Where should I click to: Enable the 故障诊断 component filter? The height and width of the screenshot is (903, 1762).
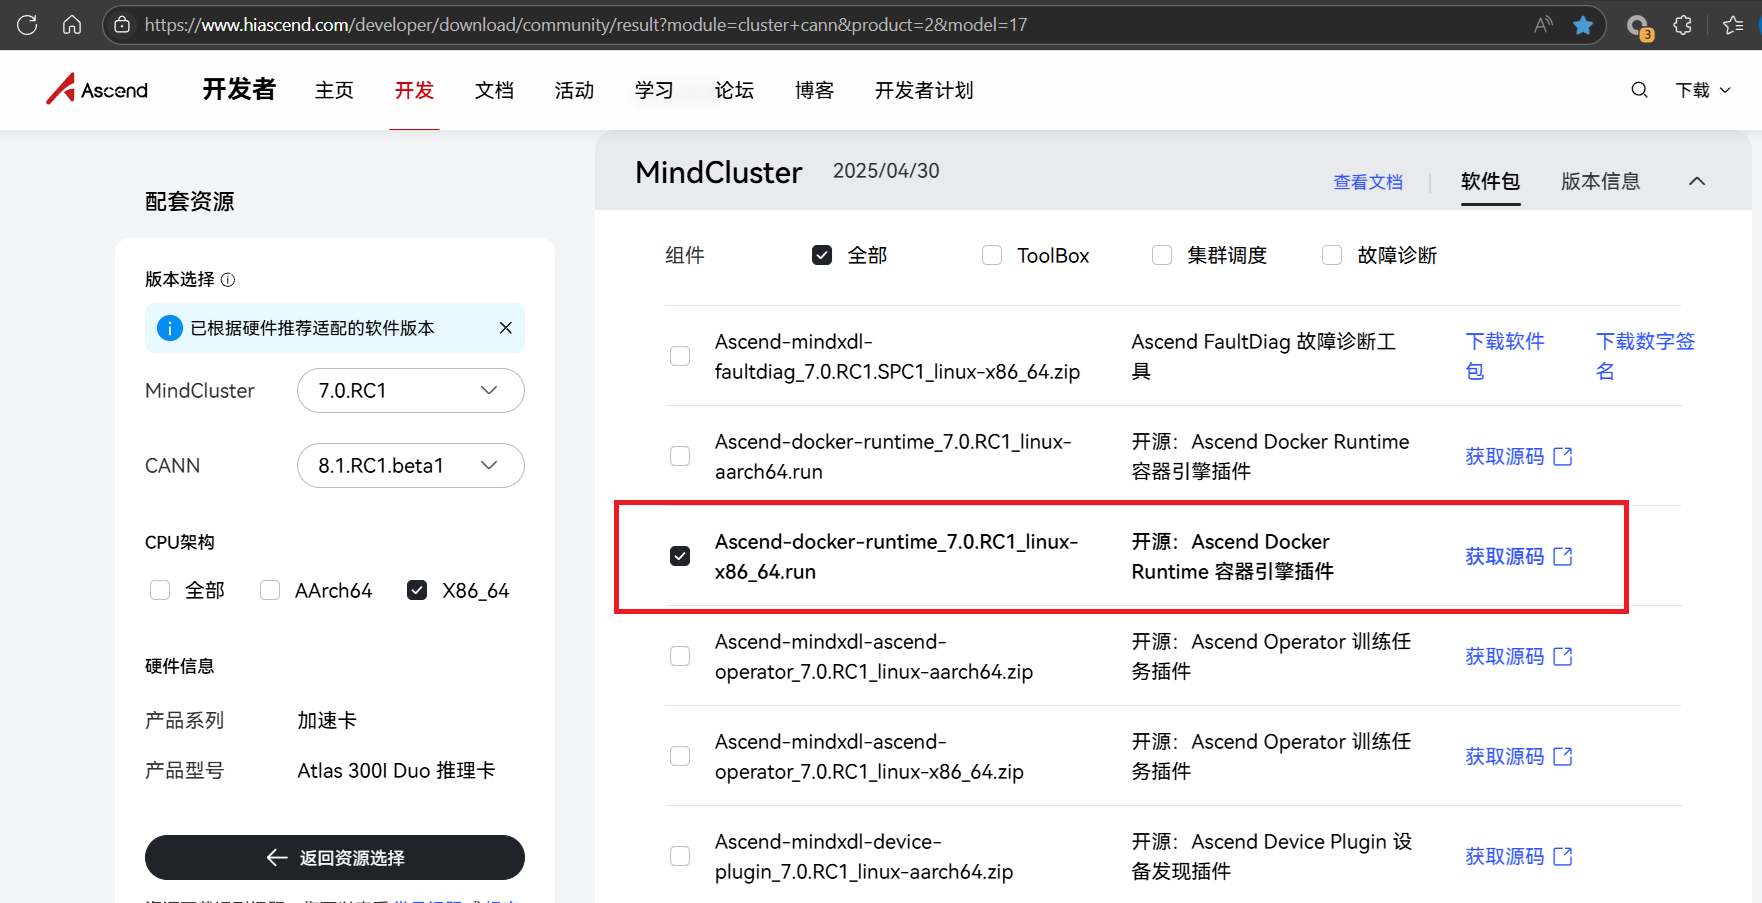pos(1332,256)
